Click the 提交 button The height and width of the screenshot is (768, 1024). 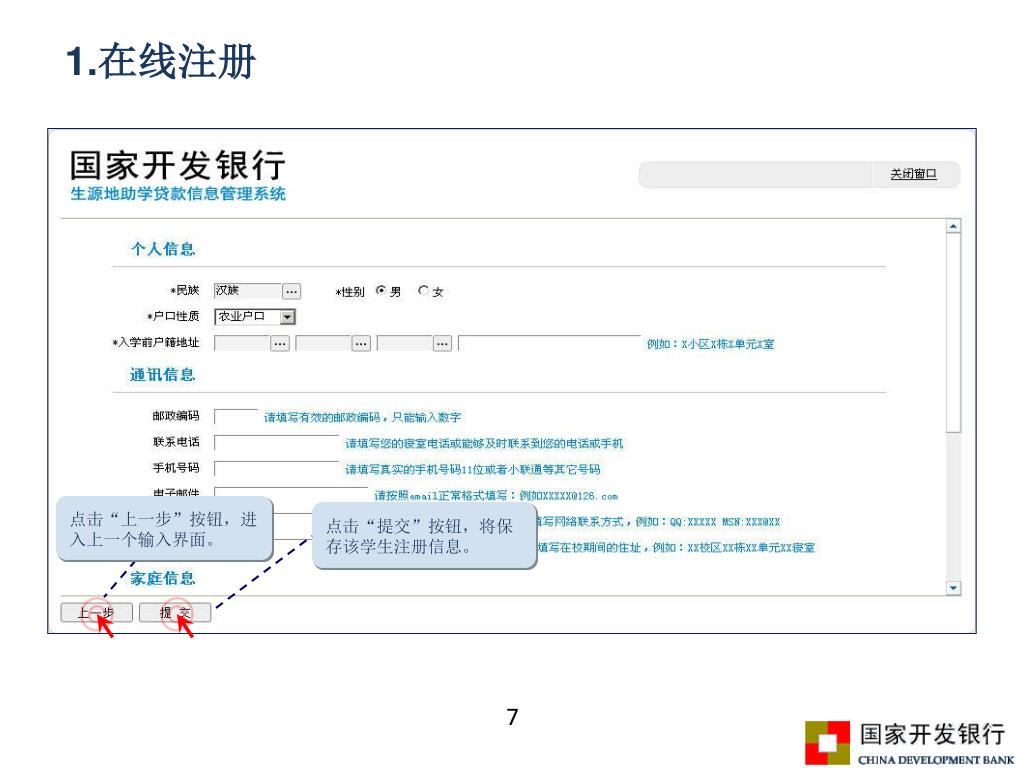[x=175, y=613]
